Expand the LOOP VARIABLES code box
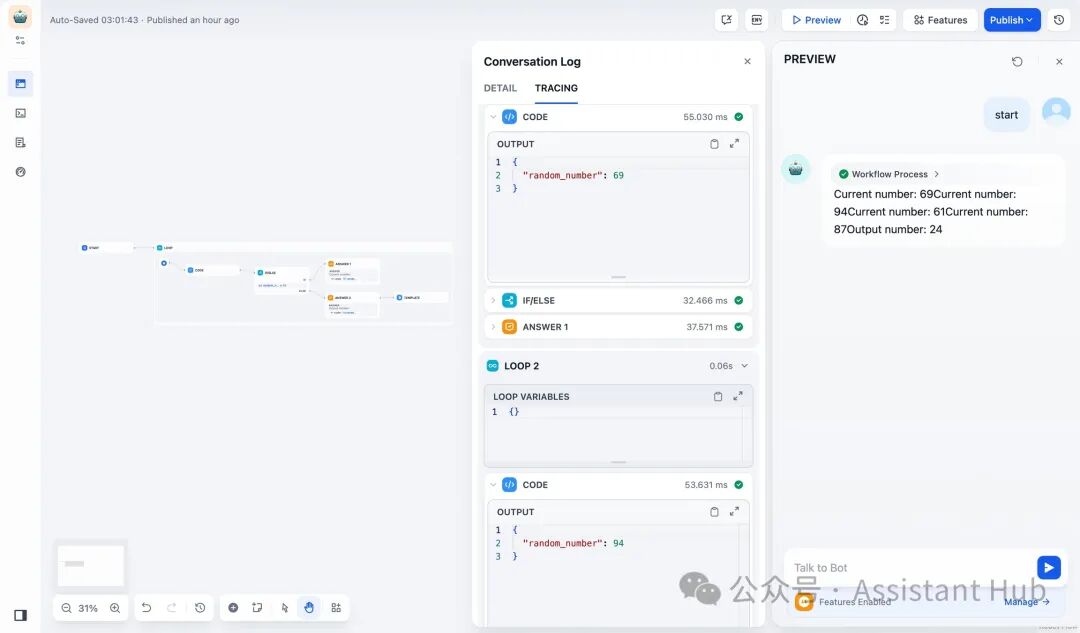This screenshot has height=633, width=1080. (x=738, y=396)
